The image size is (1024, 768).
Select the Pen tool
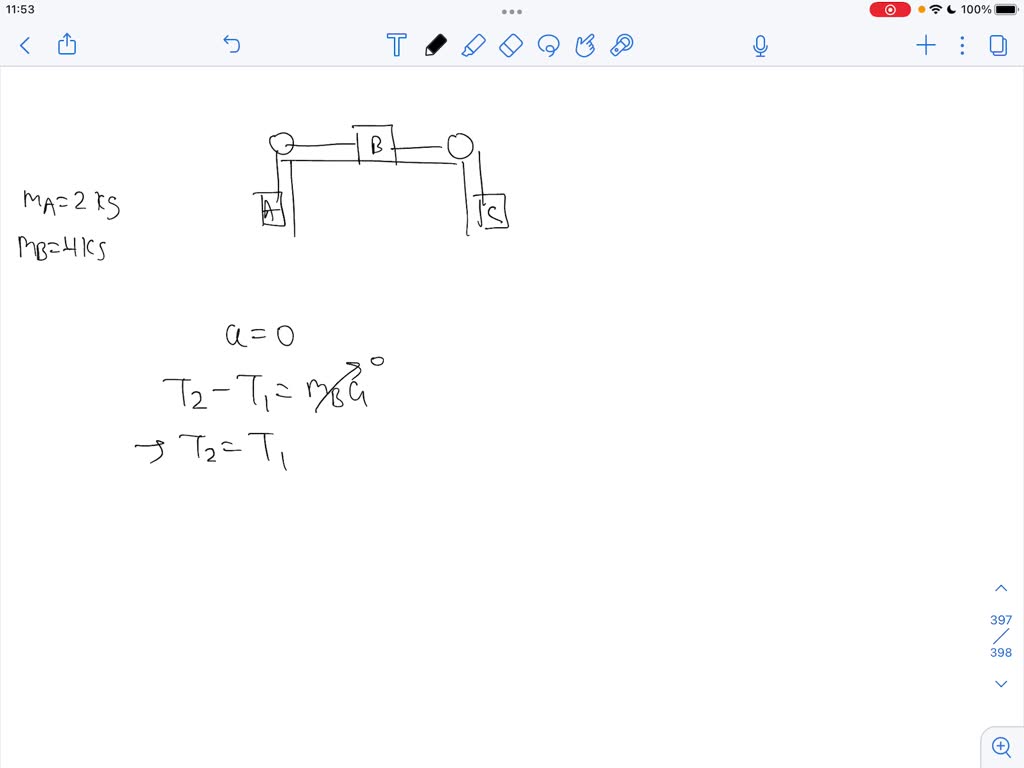click(435, 45)
